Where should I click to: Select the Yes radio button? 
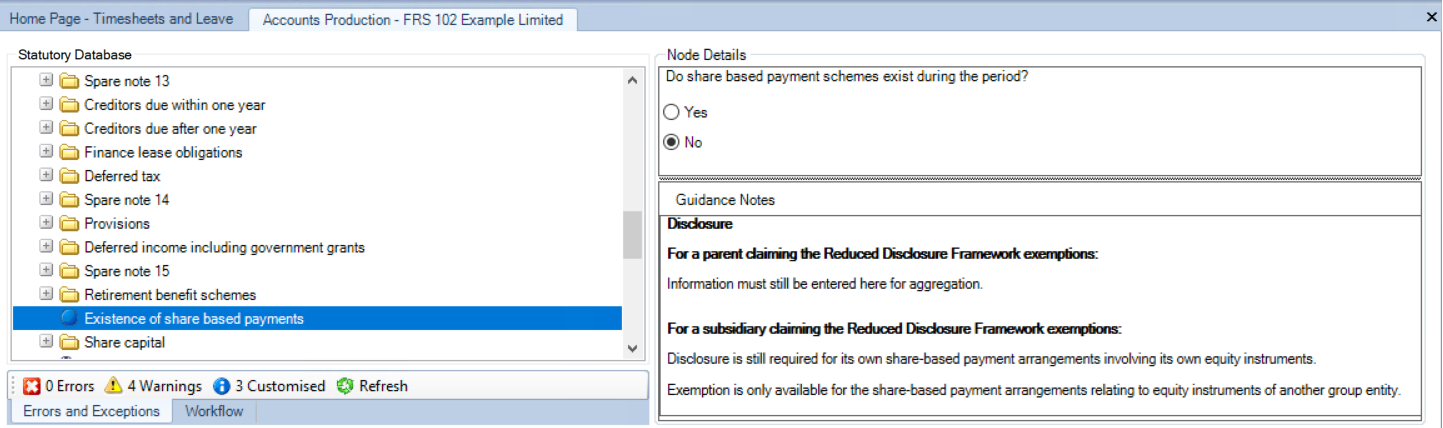click(x=672, y=113)
